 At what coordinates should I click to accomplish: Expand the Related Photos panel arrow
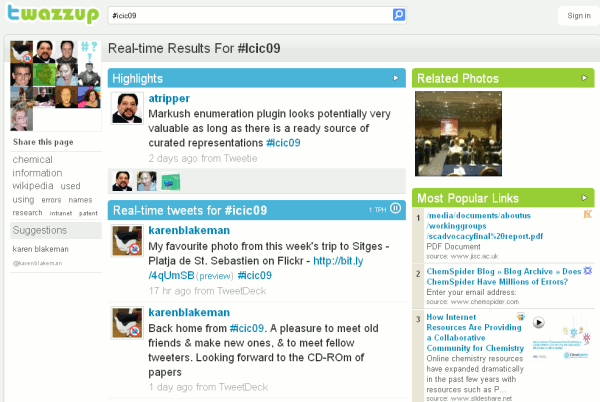click(x=584, y=78)
